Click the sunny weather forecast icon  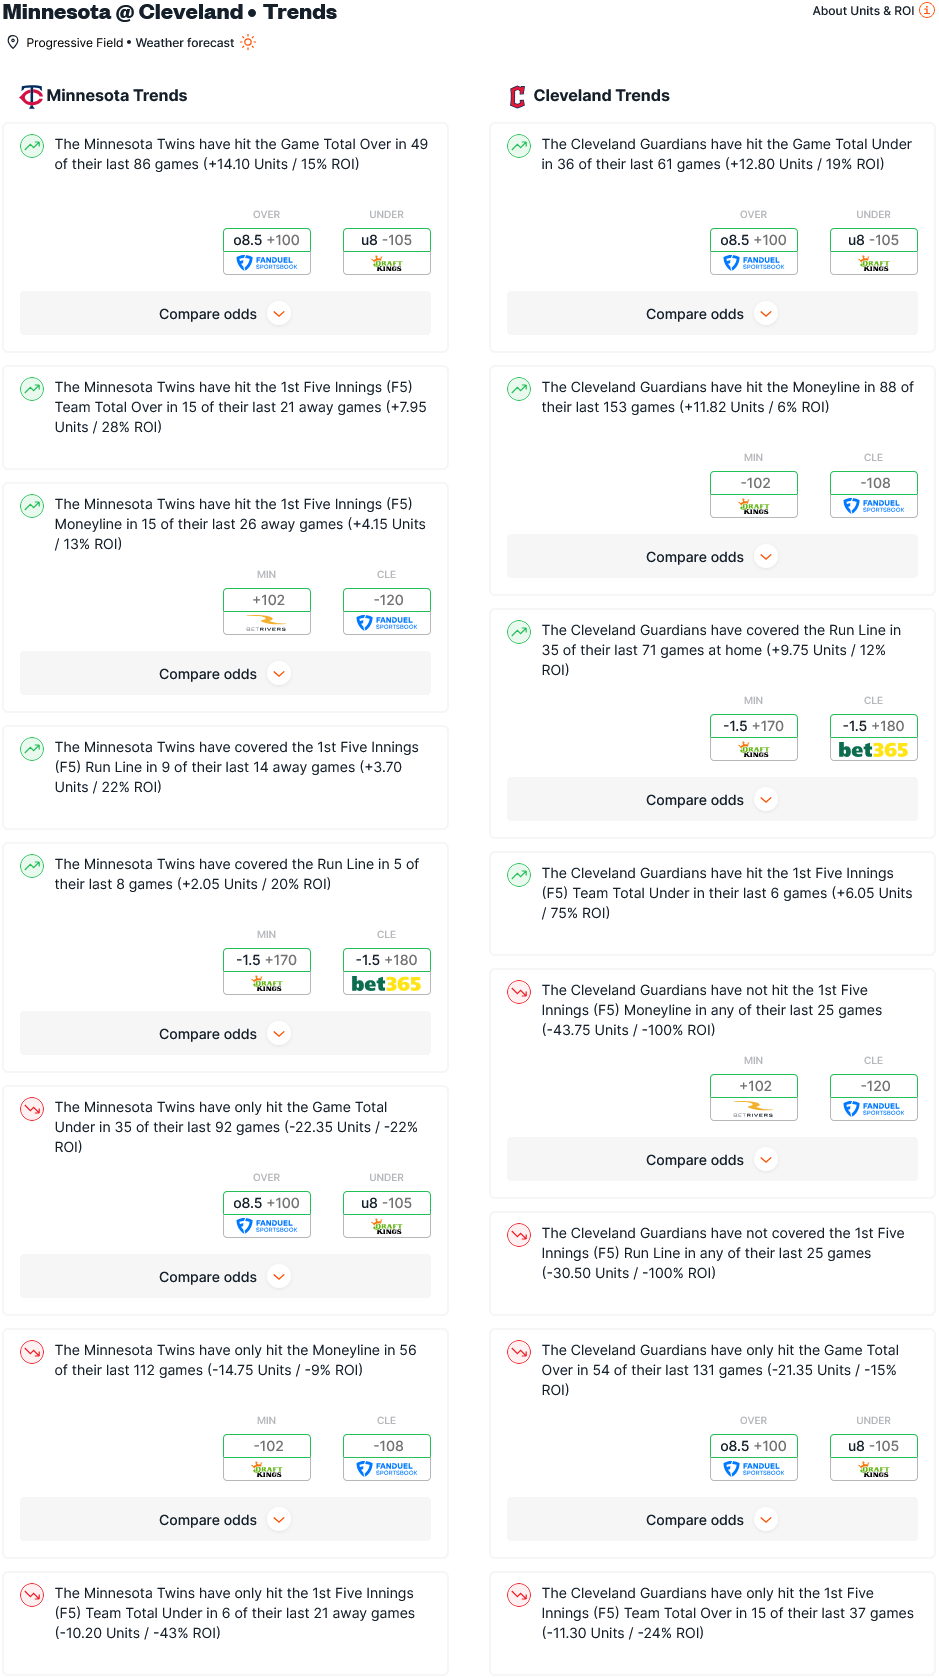248,42
